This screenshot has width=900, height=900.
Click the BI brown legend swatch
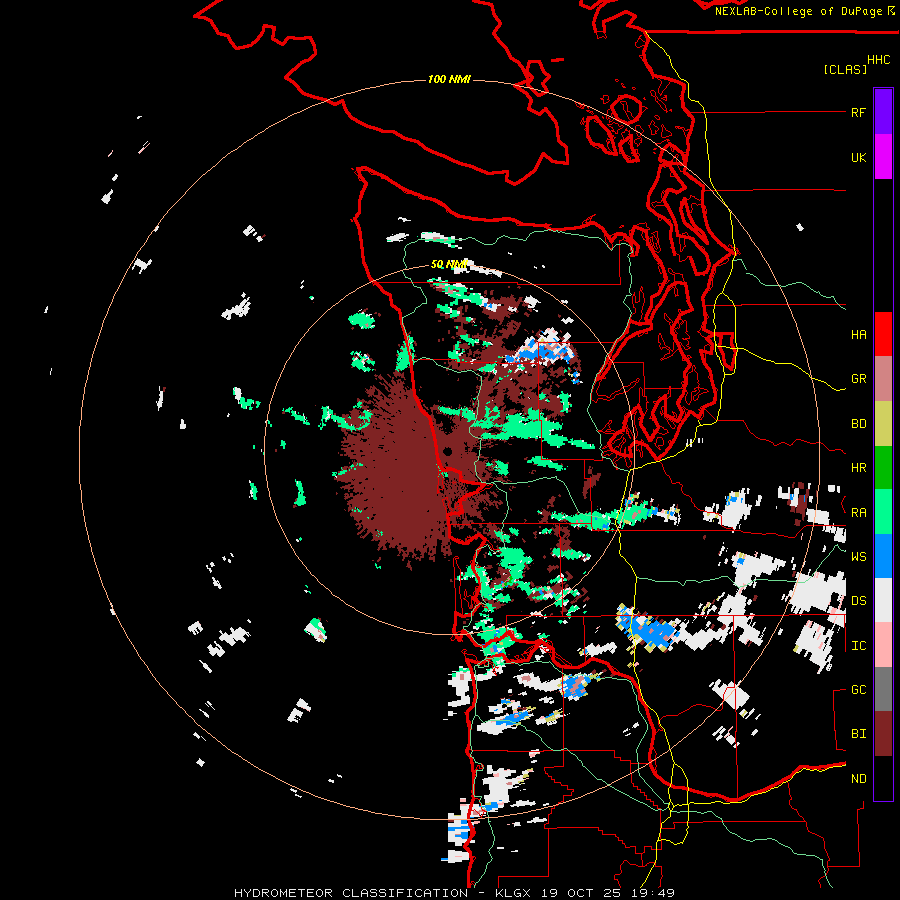click(883, 734)
